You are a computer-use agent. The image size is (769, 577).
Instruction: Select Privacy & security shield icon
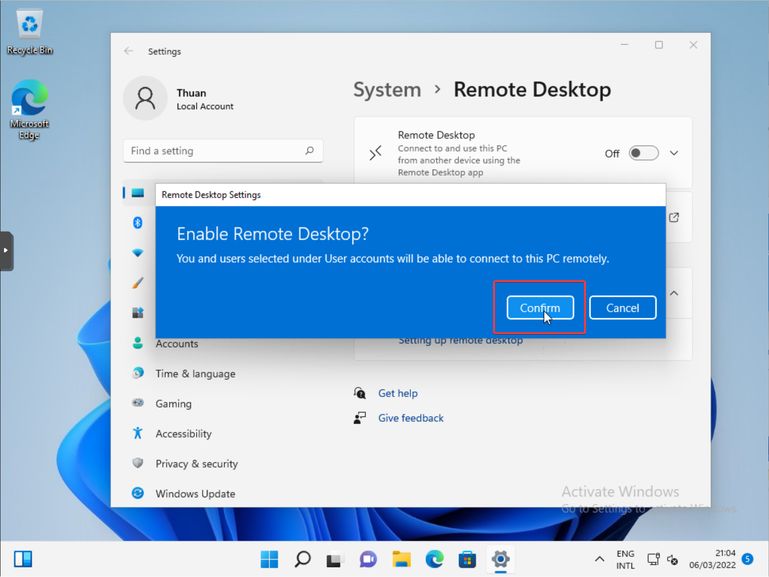(138, 464)
